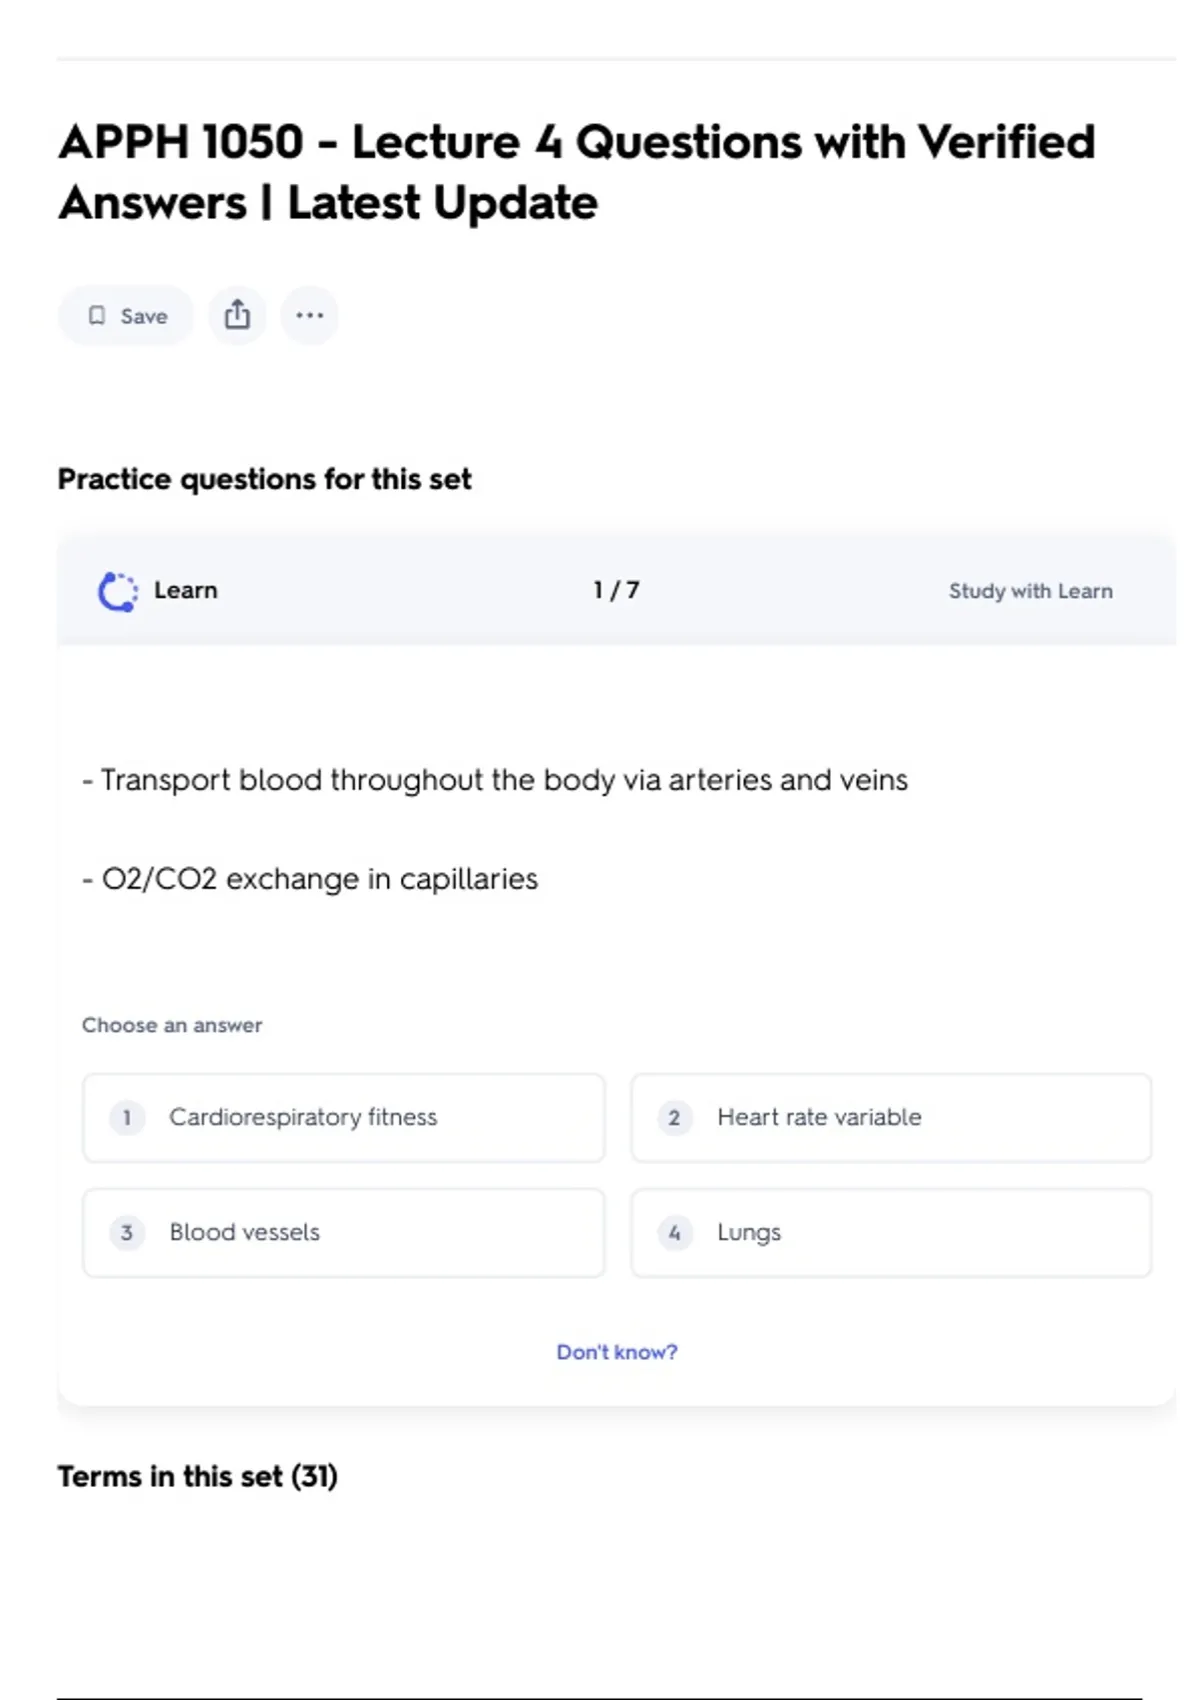Image resolution: width=1200 pixels, height=1700 pixels.
Task: Click the number 3 answer badge
Action: (127, 1232)
